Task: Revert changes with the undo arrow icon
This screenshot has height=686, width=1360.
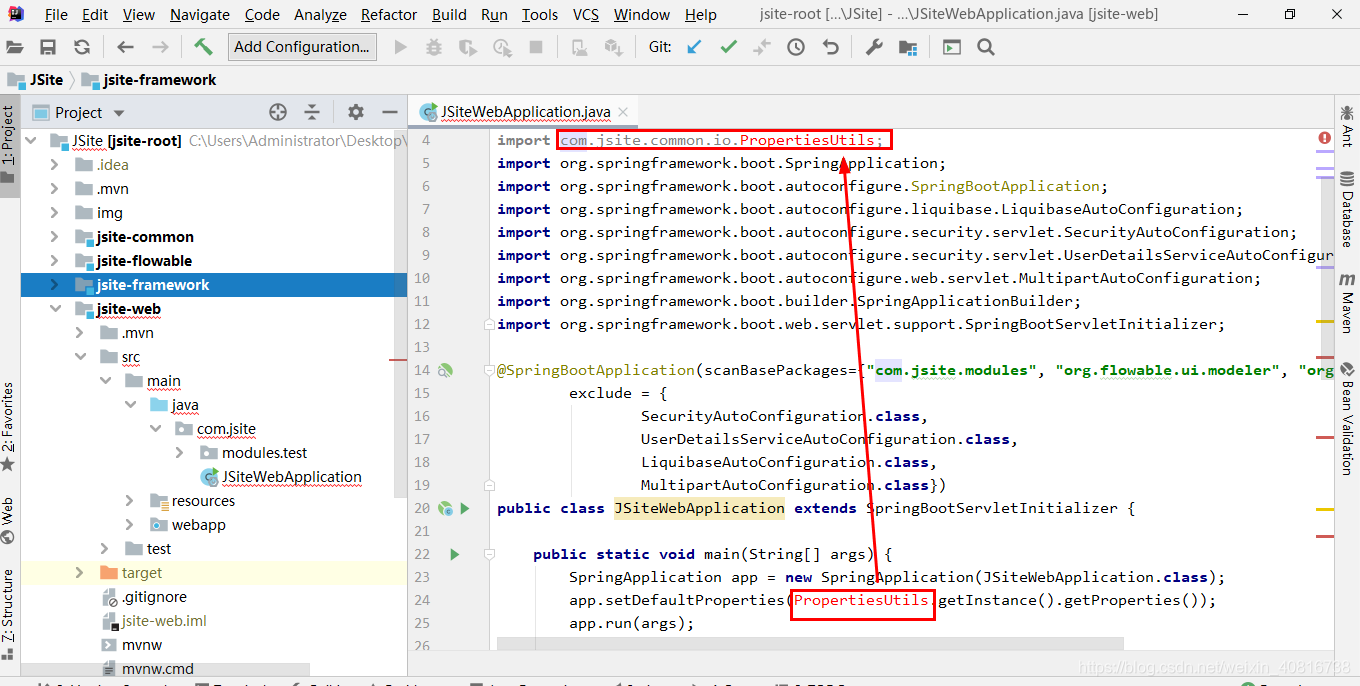Action: click(830, 47)
